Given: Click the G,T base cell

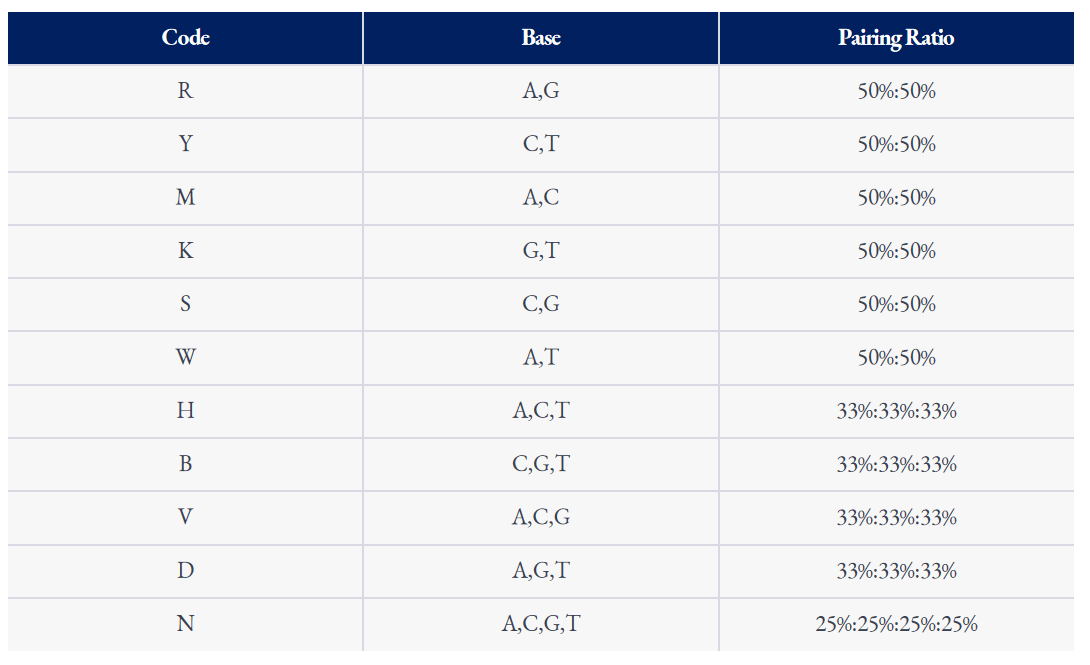Looking at the screenshot, I should point(541,251).
